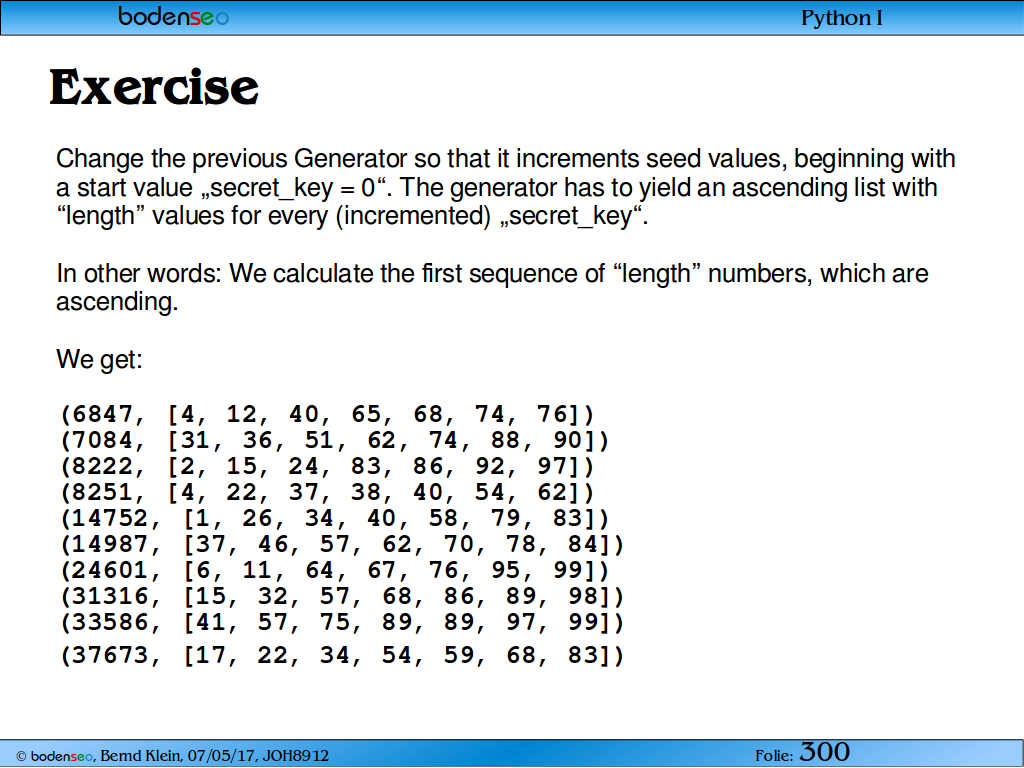Click the output row starting with 6847
Viewport: 1024px width, 768px height.
click(x=327, y=415)
